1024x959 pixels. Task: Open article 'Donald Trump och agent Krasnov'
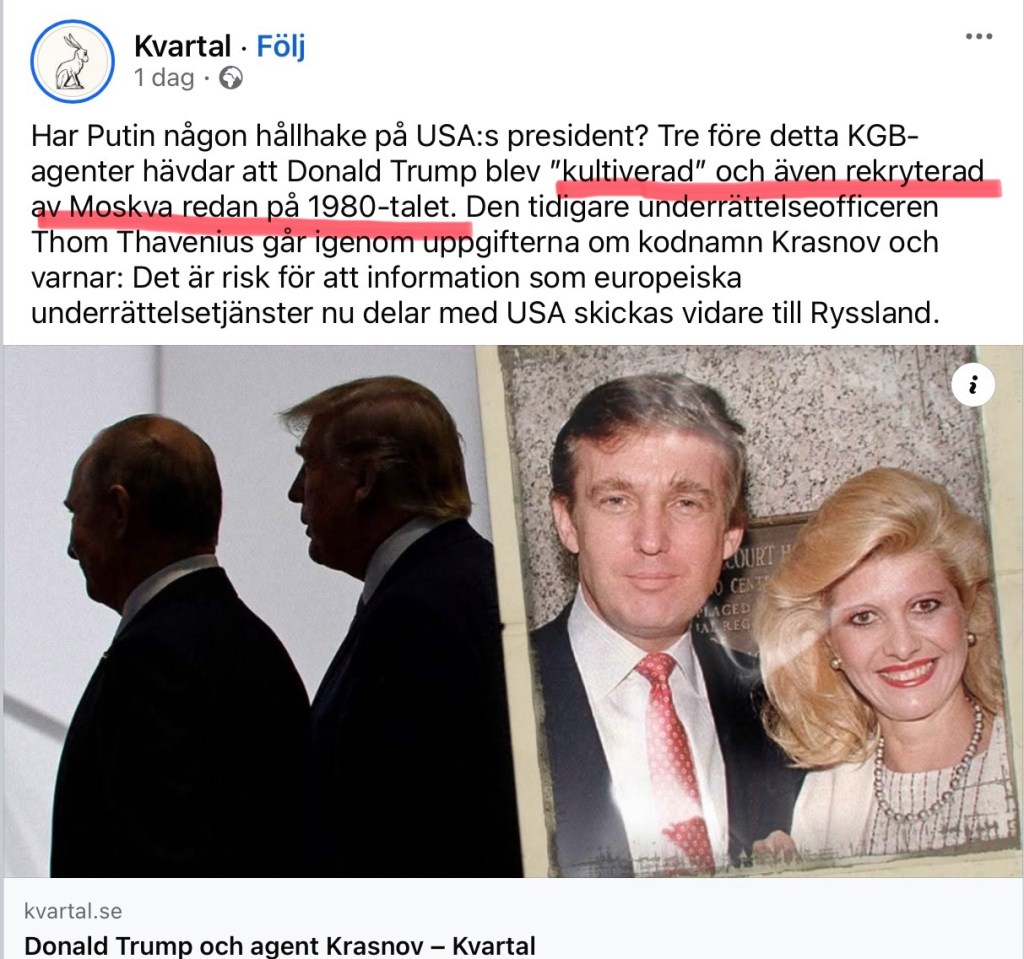click(280, 946)
